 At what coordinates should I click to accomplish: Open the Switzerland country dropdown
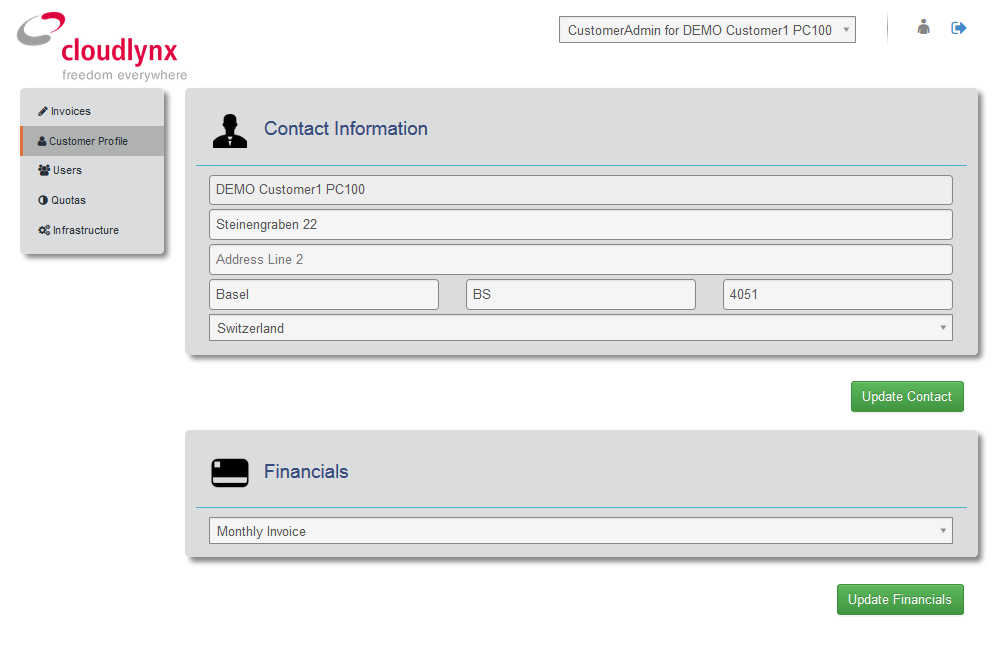click(x=581, y=328)
